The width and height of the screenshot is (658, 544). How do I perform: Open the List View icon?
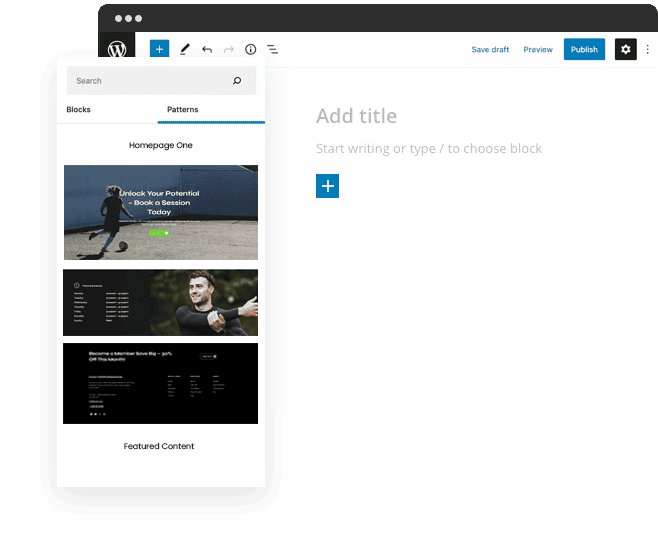(272, 49)
